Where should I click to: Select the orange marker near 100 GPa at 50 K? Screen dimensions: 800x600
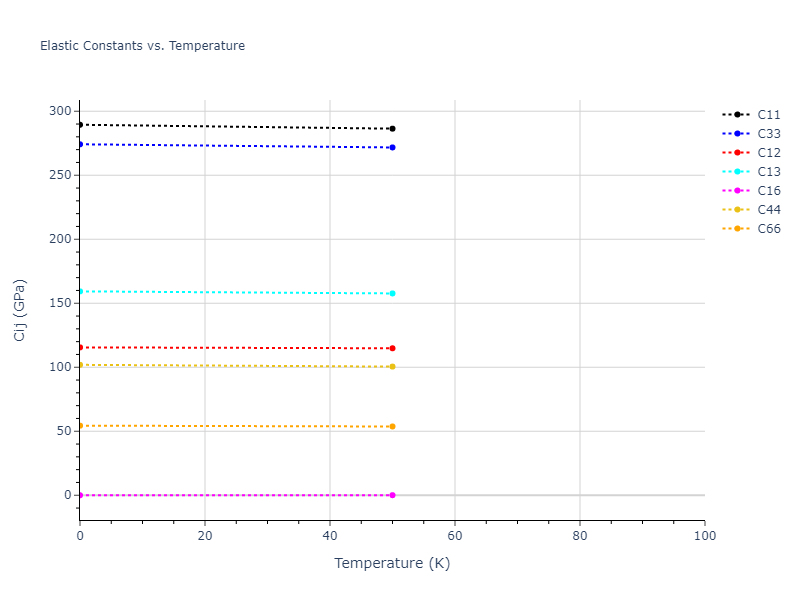coord(392,367)
